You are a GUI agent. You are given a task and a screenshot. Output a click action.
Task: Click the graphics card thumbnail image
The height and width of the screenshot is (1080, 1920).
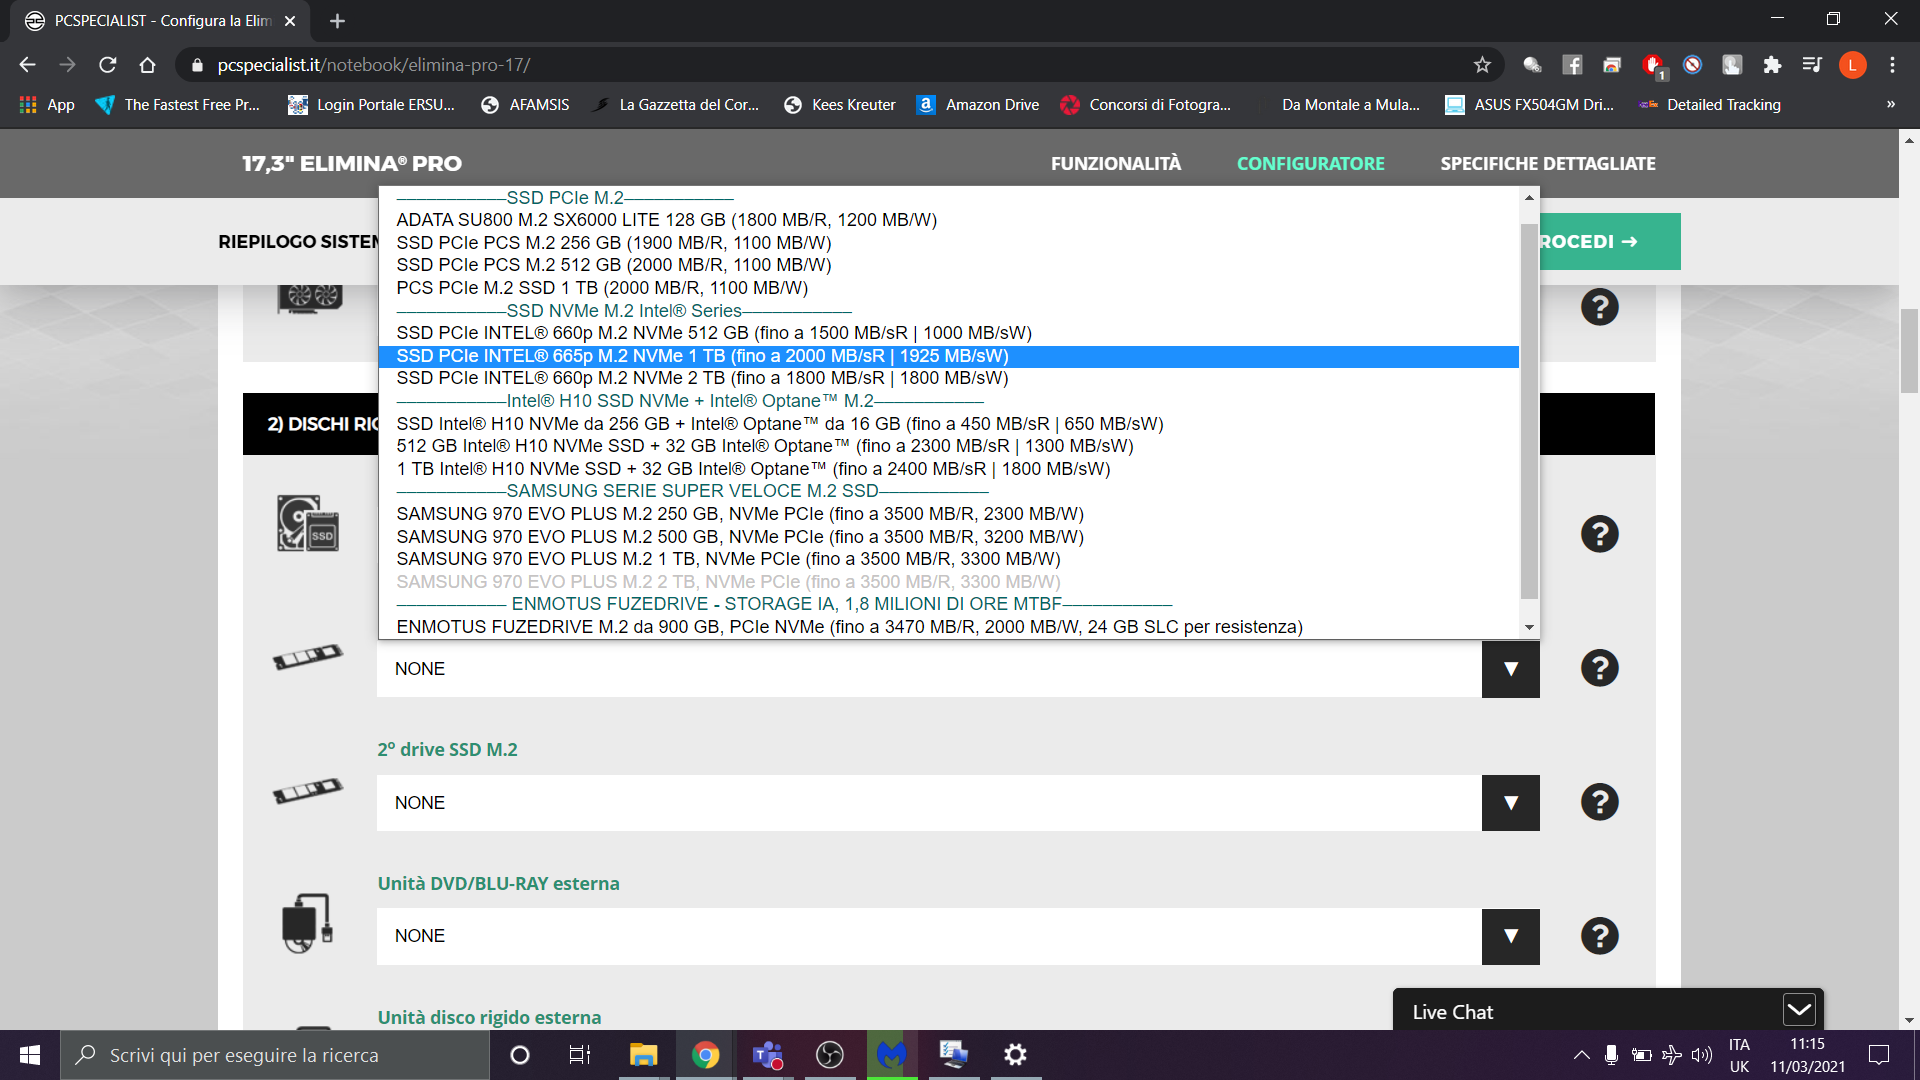(x=310, y=298)
